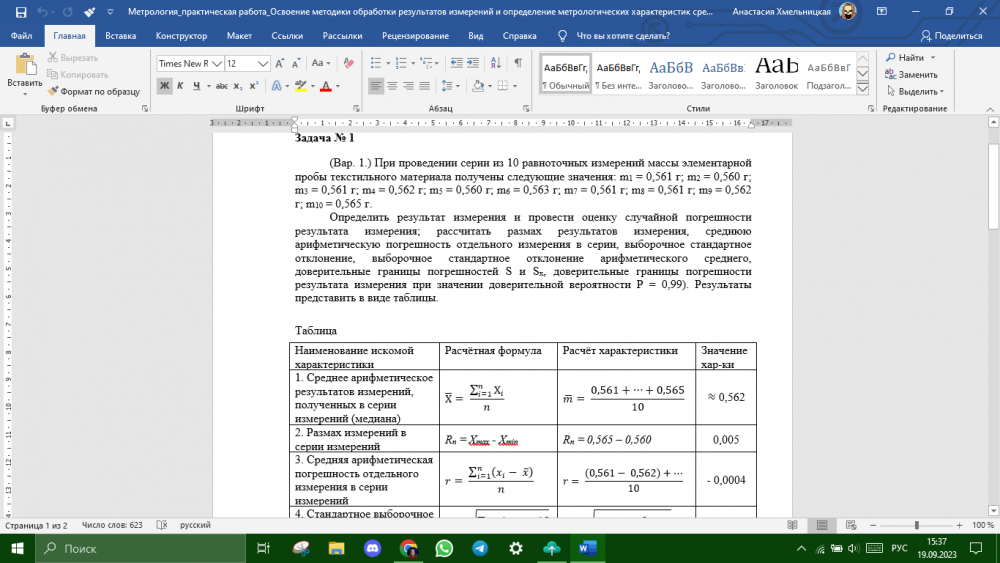Clear all formatting with the eraser icon
The width and height of the screenshot is (1000, 563).
coord(348,63)
